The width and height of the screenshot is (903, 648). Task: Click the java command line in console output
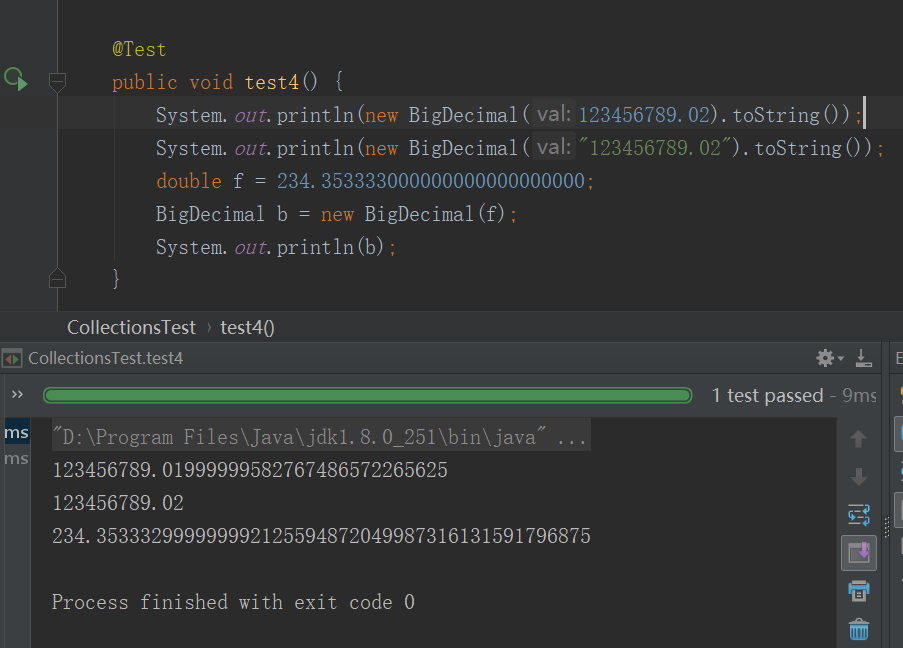[321, 437]
